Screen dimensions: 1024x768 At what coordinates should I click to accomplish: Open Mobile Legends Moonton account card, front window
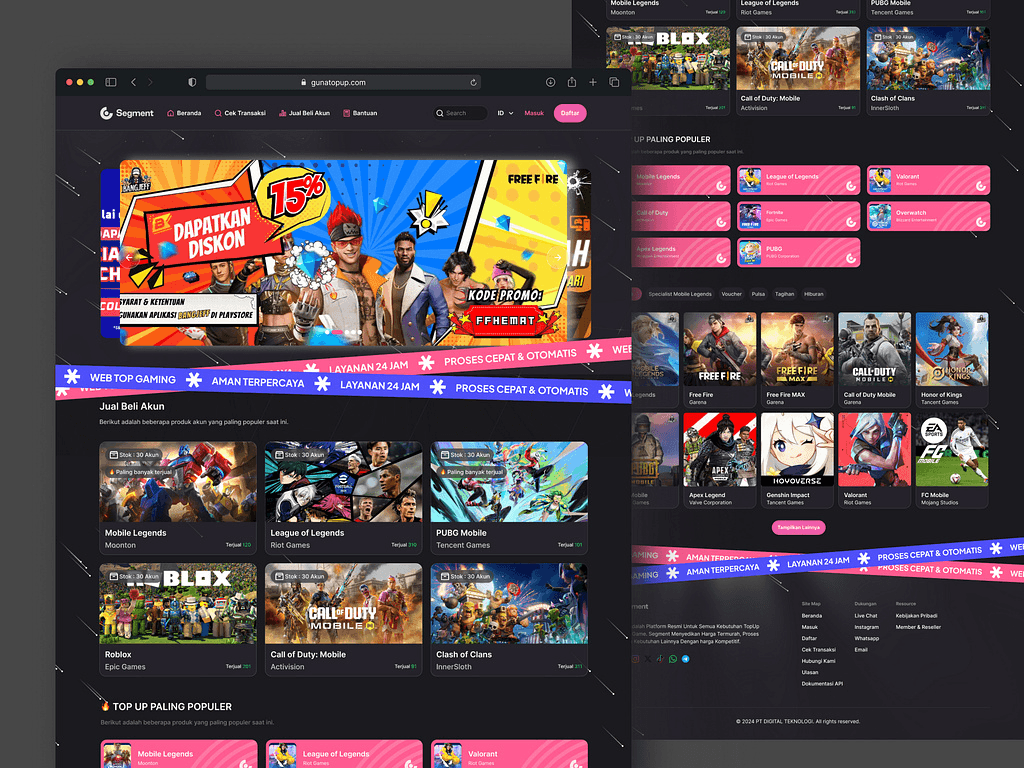click(178, 498)
